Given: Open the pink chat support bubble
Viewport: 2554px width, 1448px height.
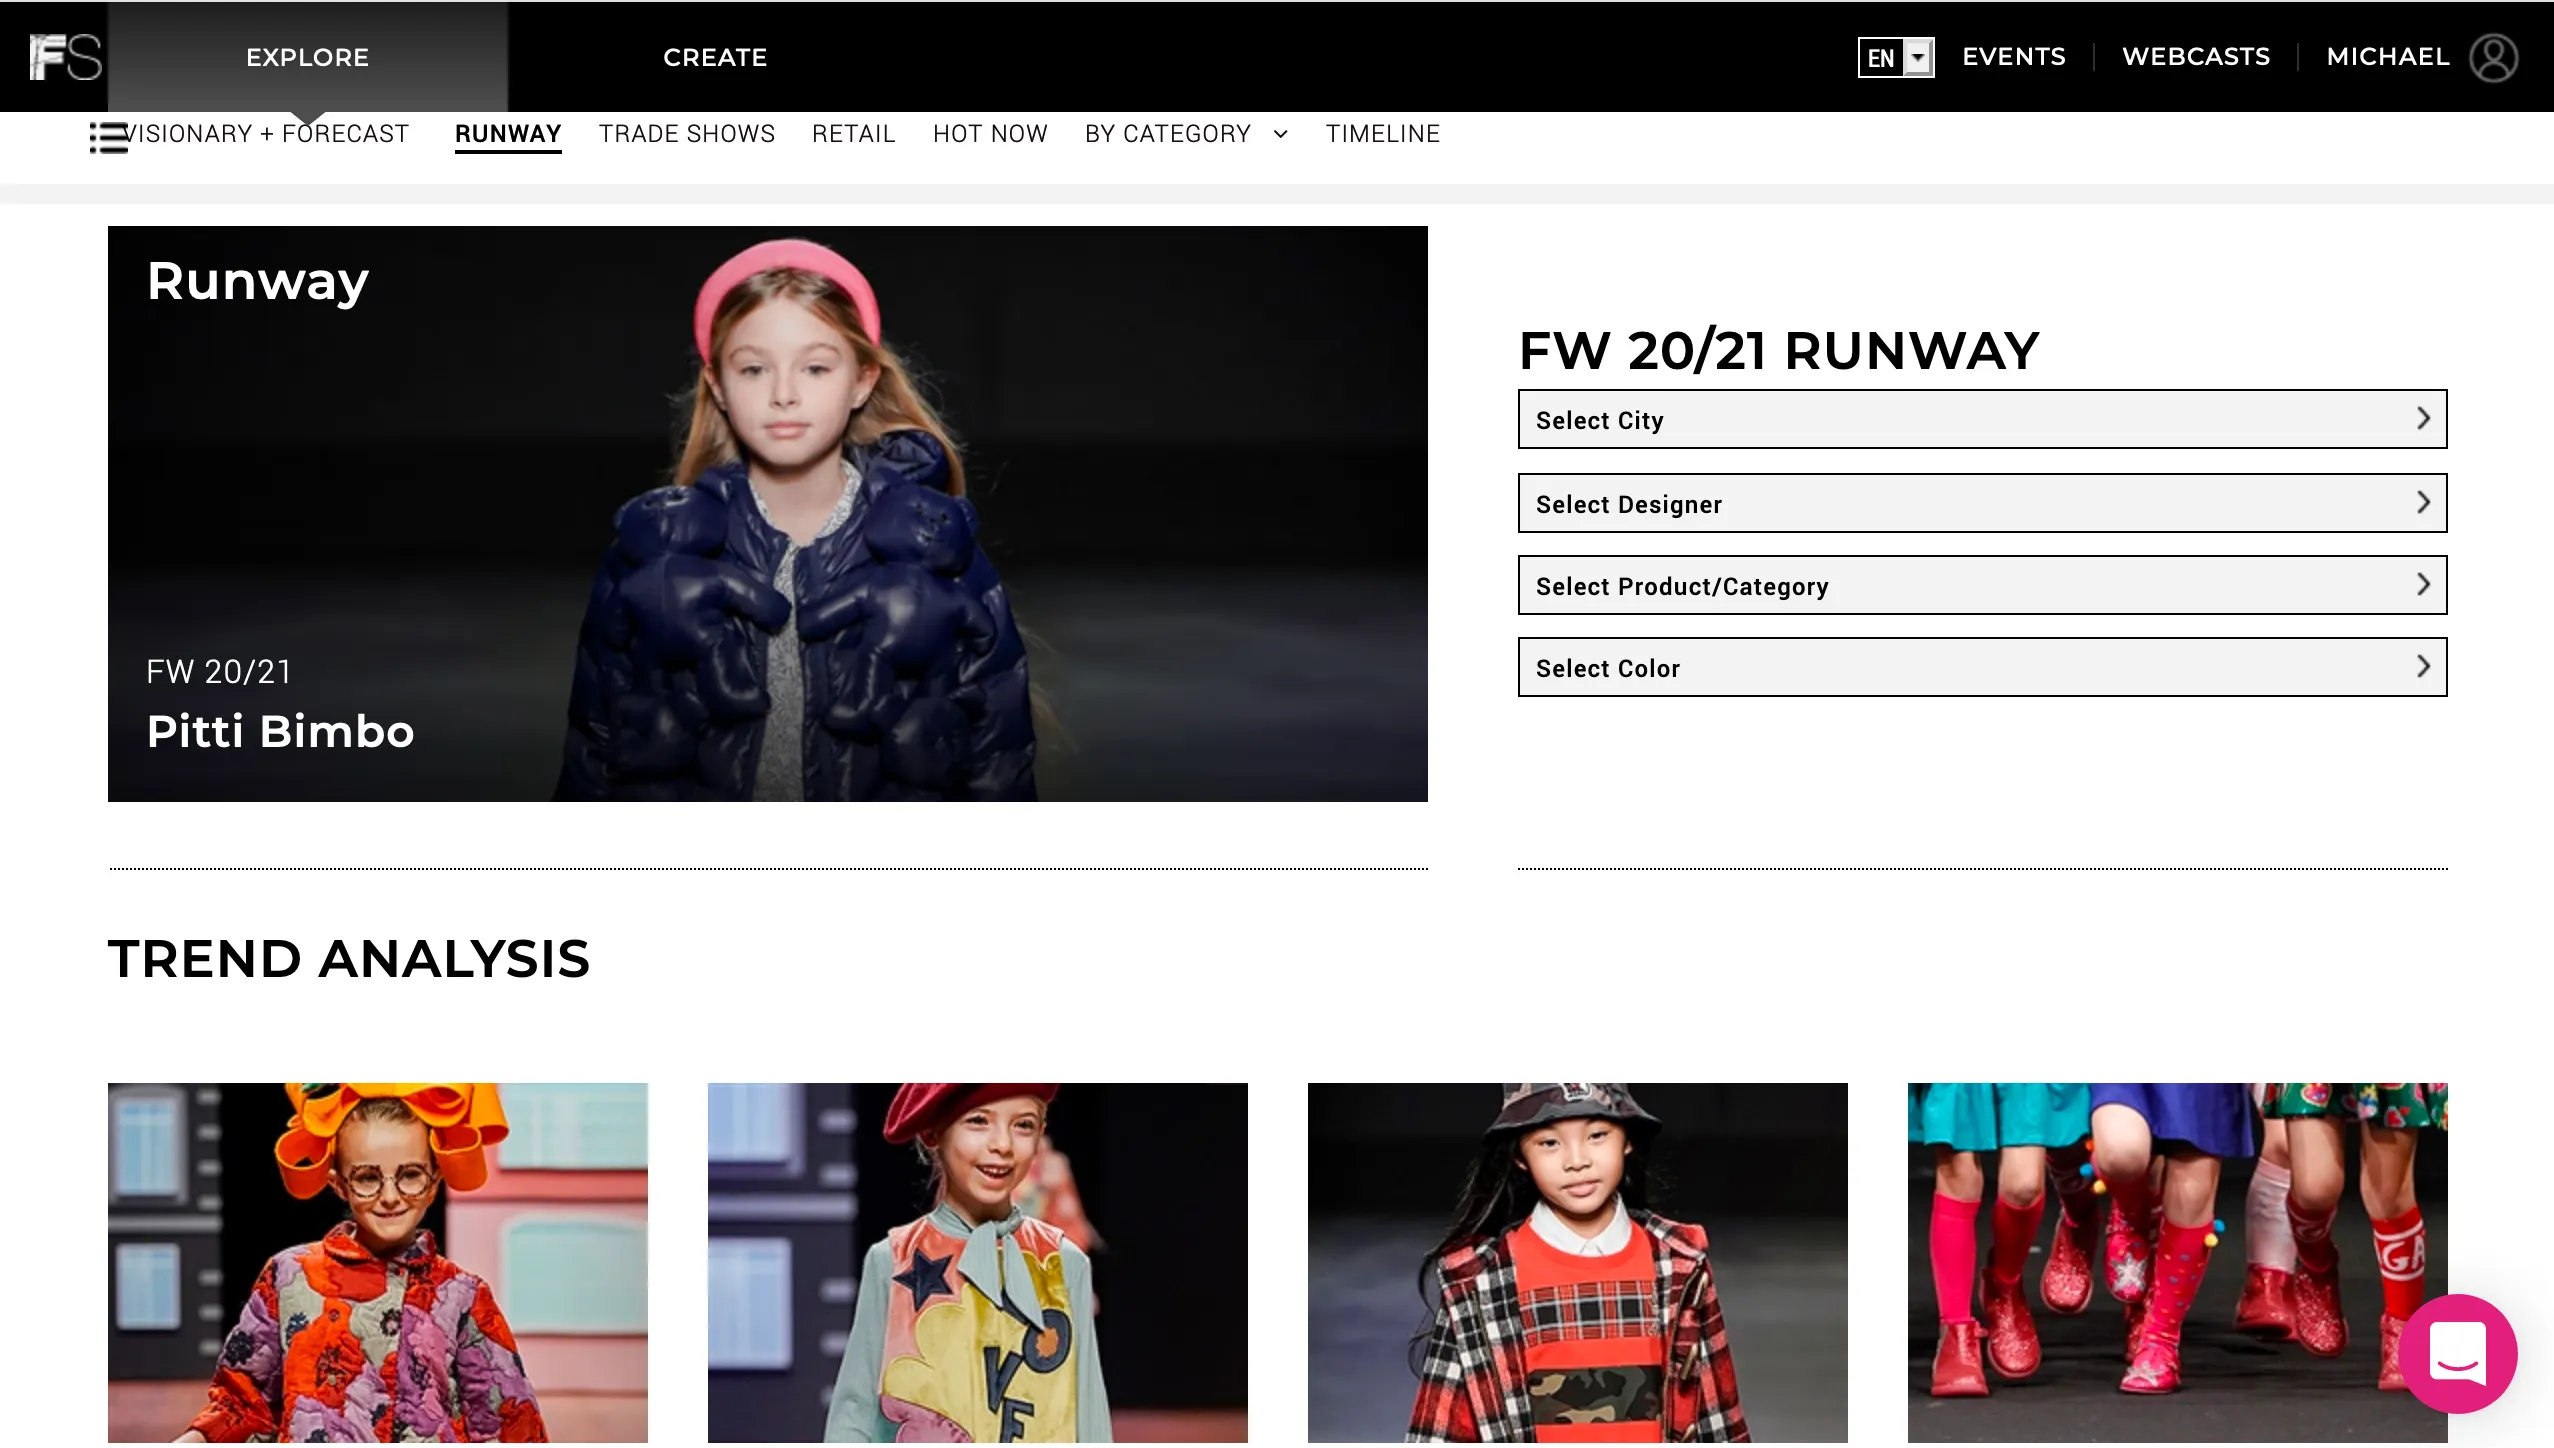Looking at the screenshot, I should tap(2458, 1353).
